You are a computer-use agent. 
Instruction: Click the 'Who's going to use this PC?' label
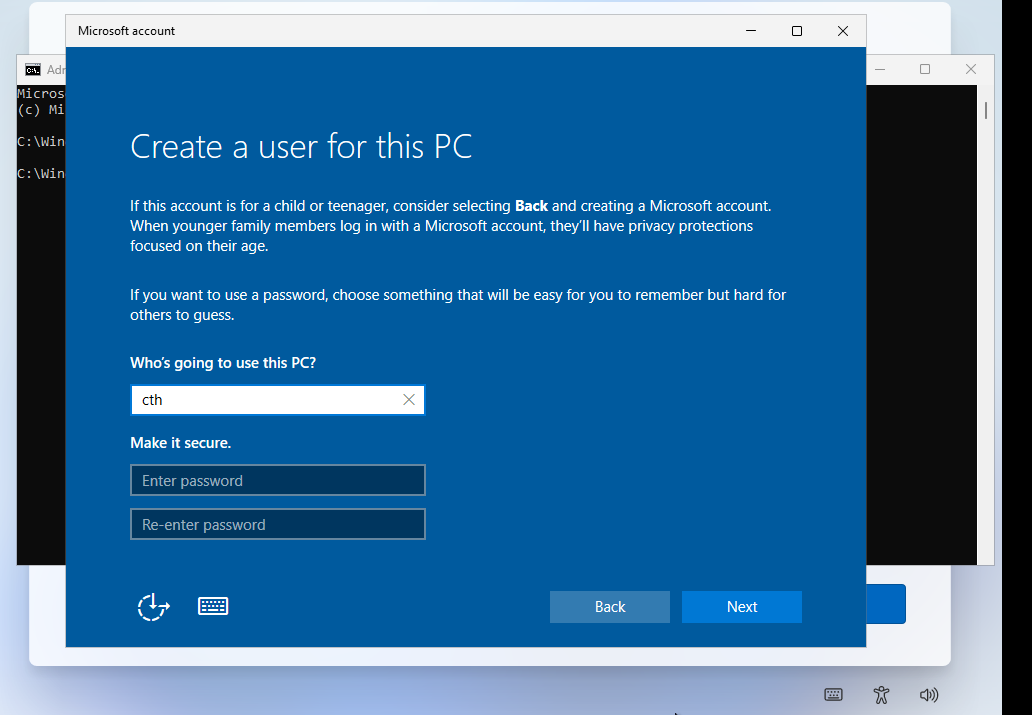[x=223, y=363]
